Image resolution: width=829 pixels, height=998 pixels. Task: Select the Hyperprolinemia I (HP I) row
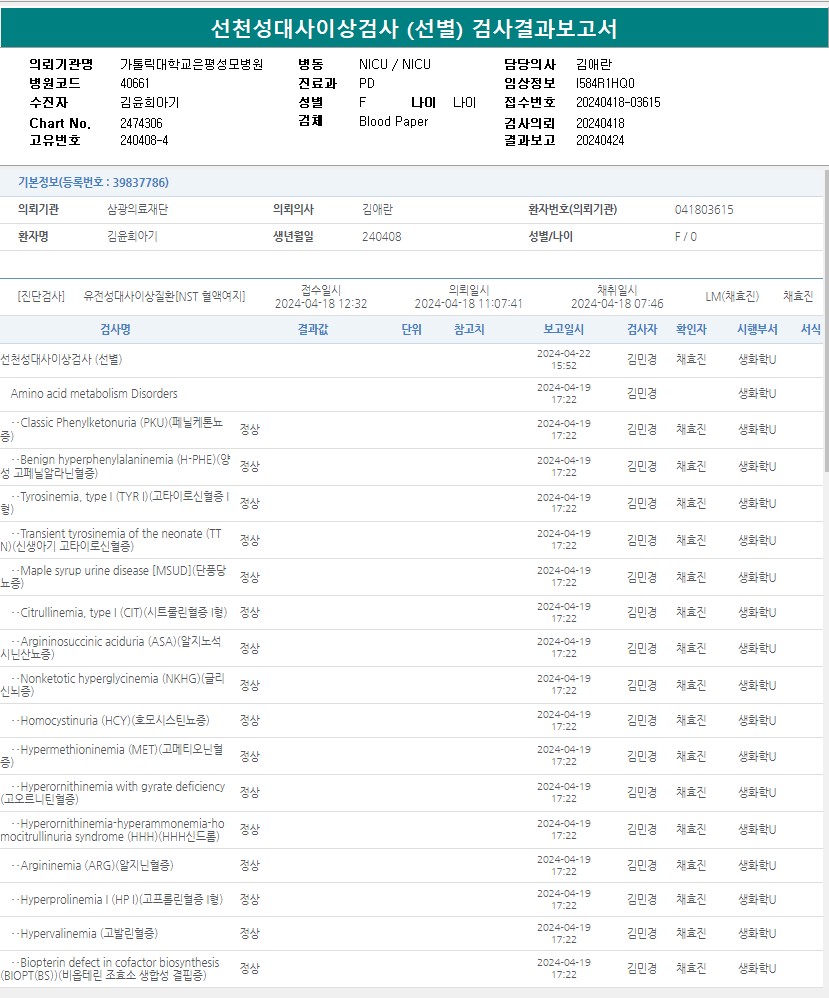(x=411, y=899)
